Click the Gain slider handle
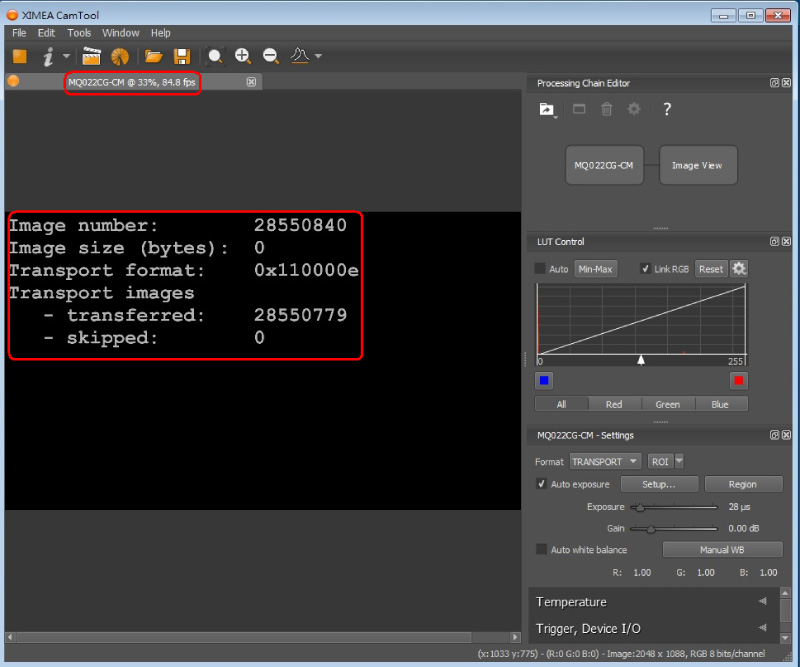800x667 pixels. click(x=651, y=528)
